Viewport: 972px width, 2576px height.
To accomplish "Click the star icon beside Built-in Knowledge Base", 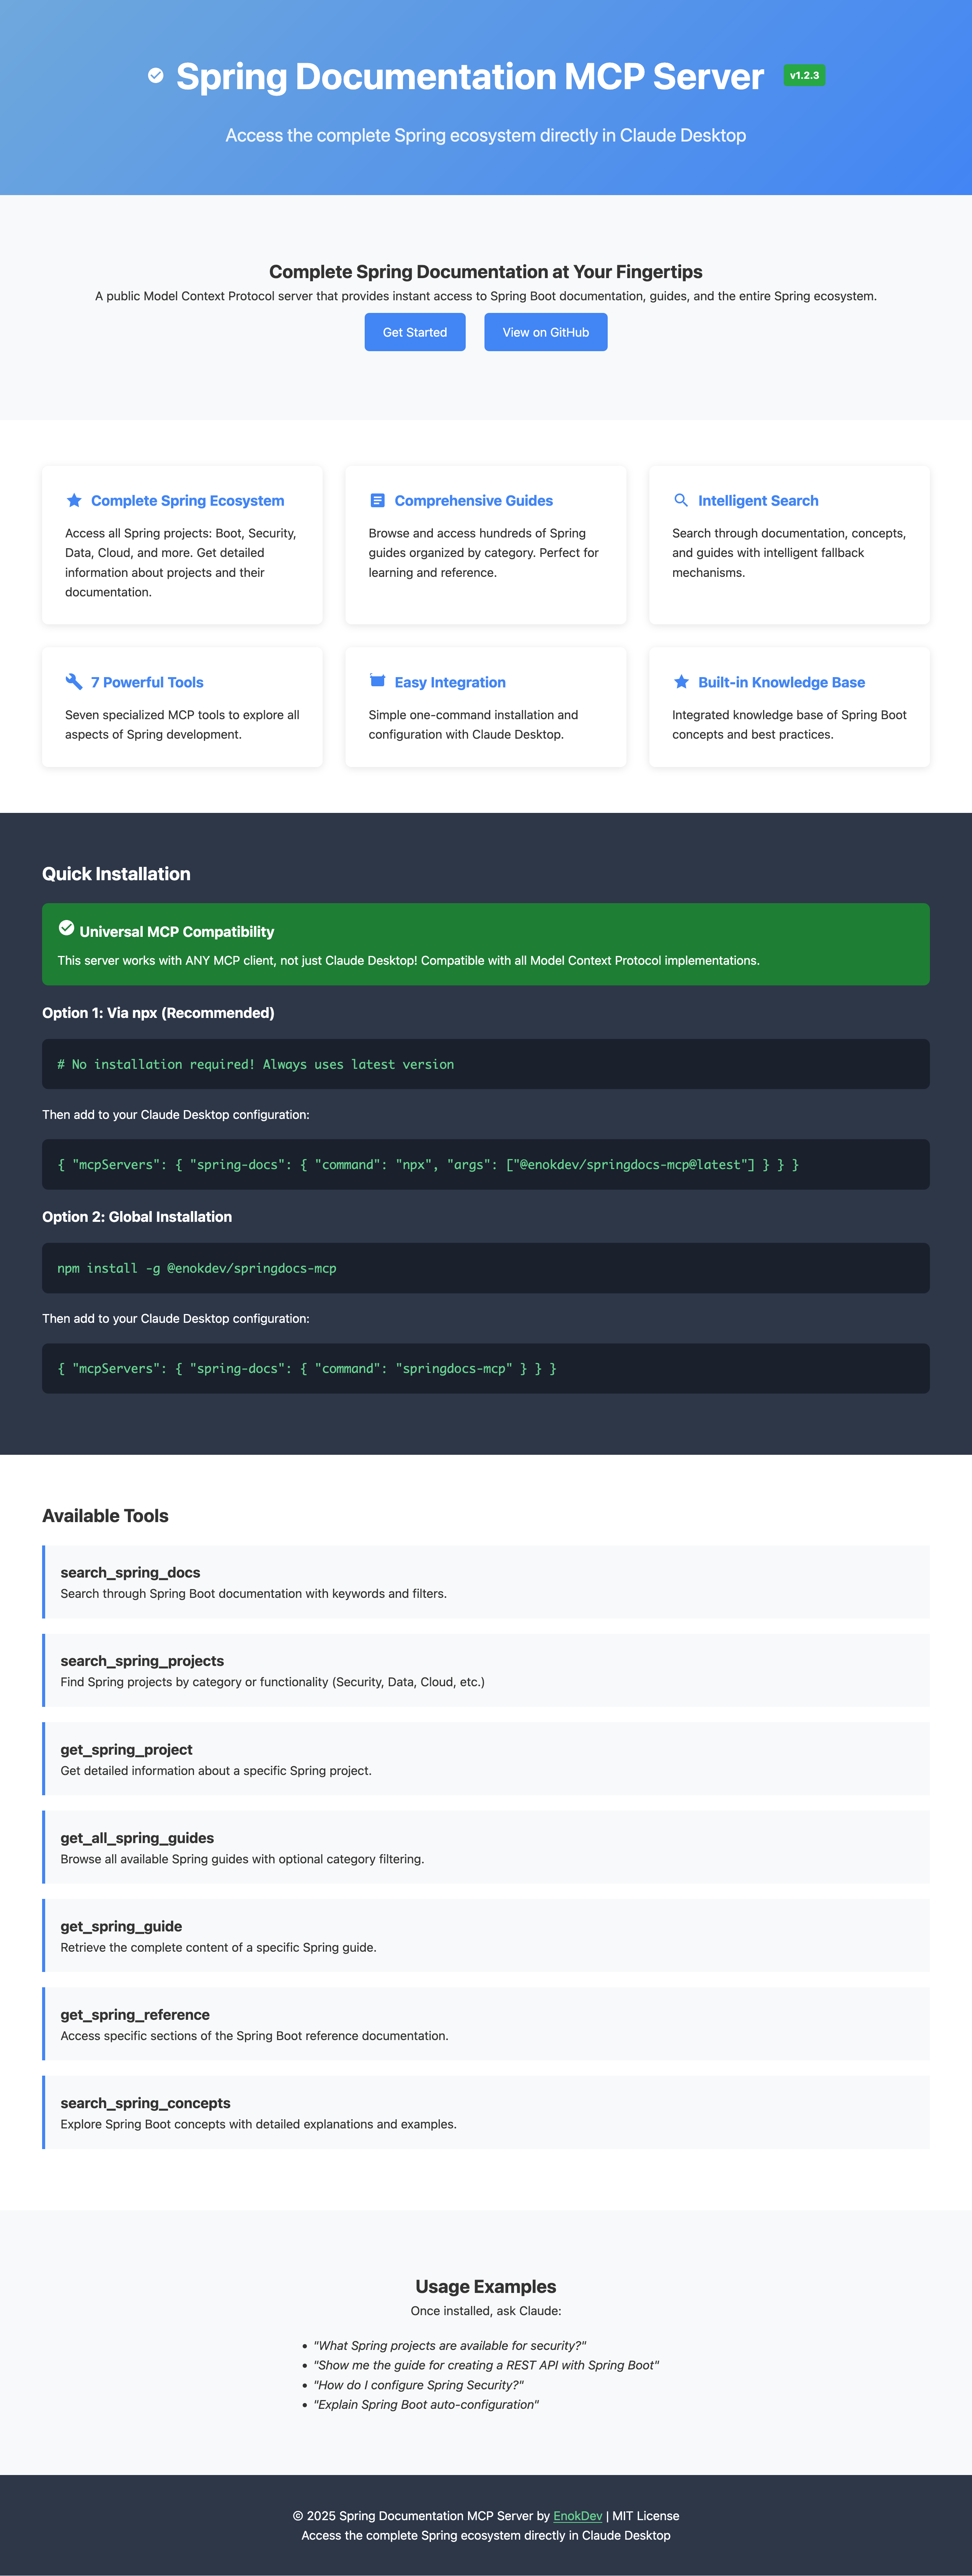I will pyautogui.click(x=682, y=682).
